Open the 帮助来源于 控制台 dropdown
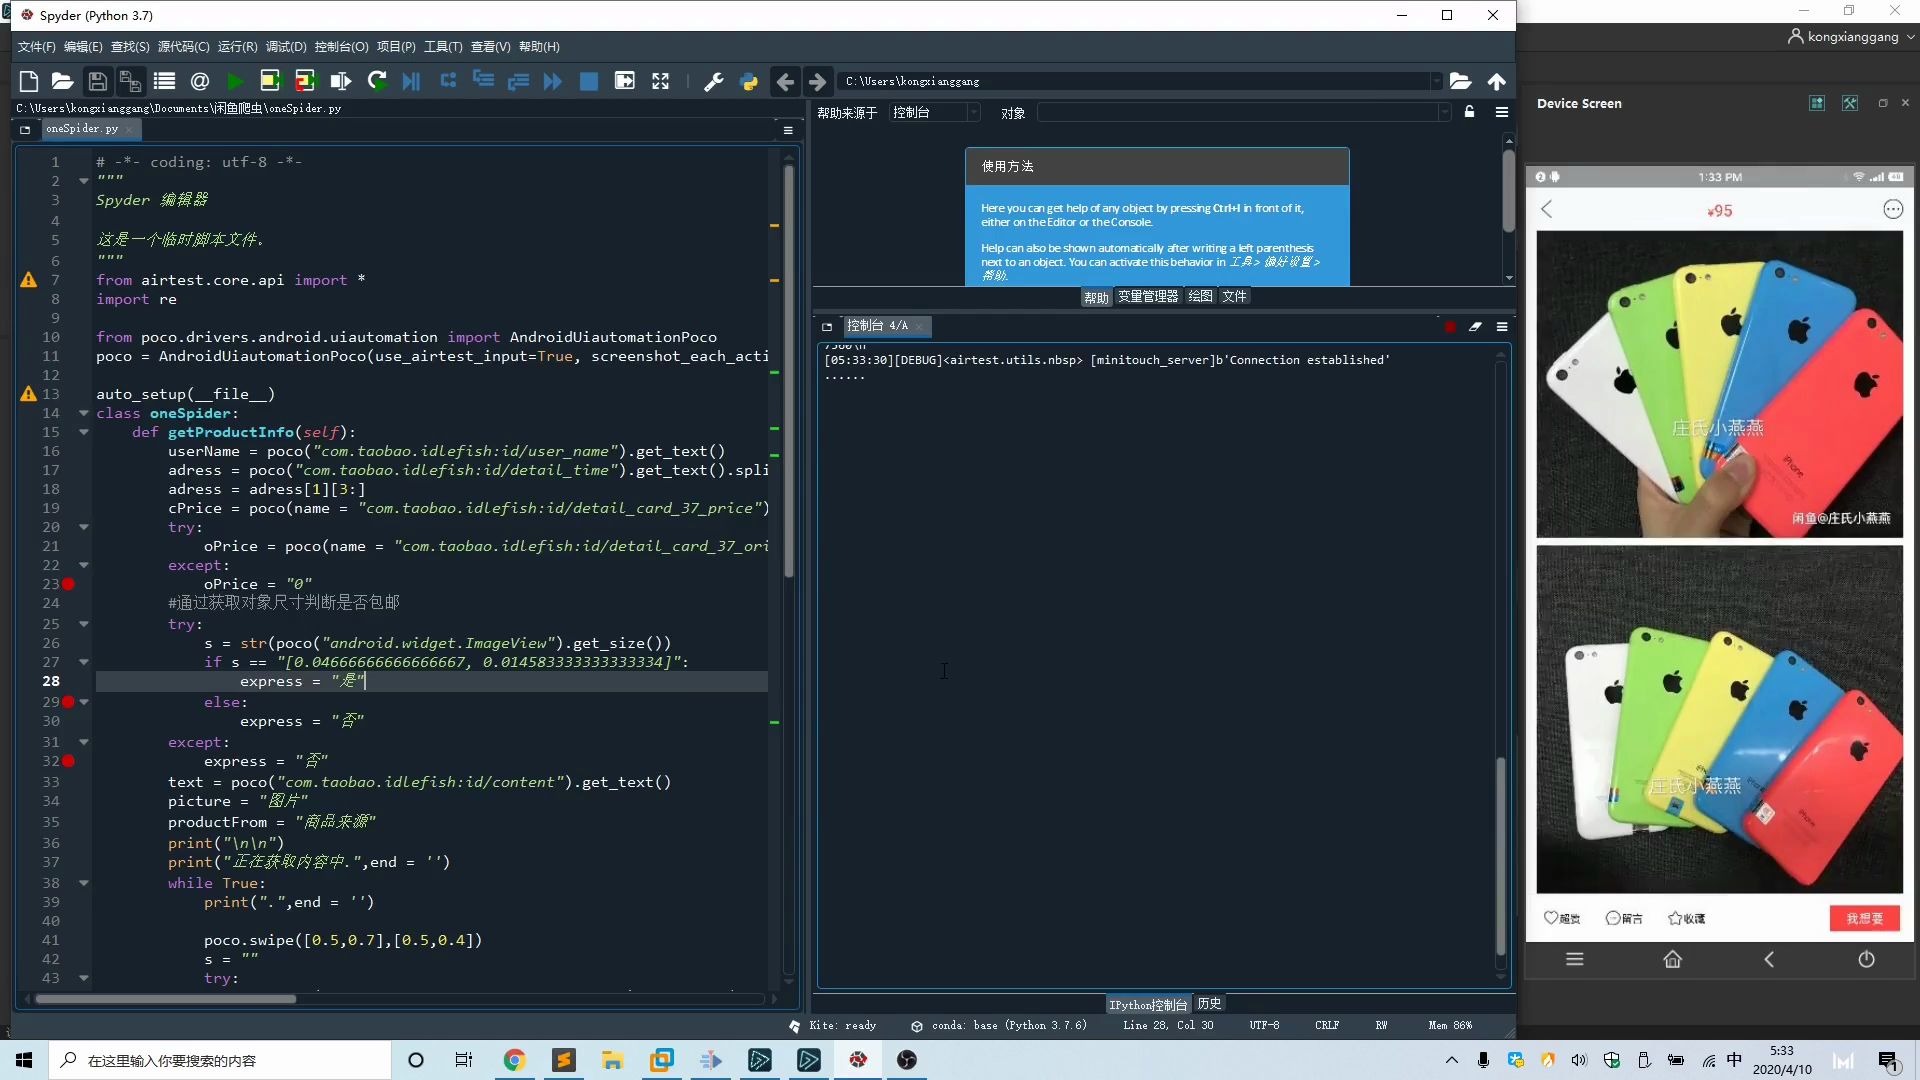Image resolution: width=1920 pixels, height=1080 pixels. point(934,113)
